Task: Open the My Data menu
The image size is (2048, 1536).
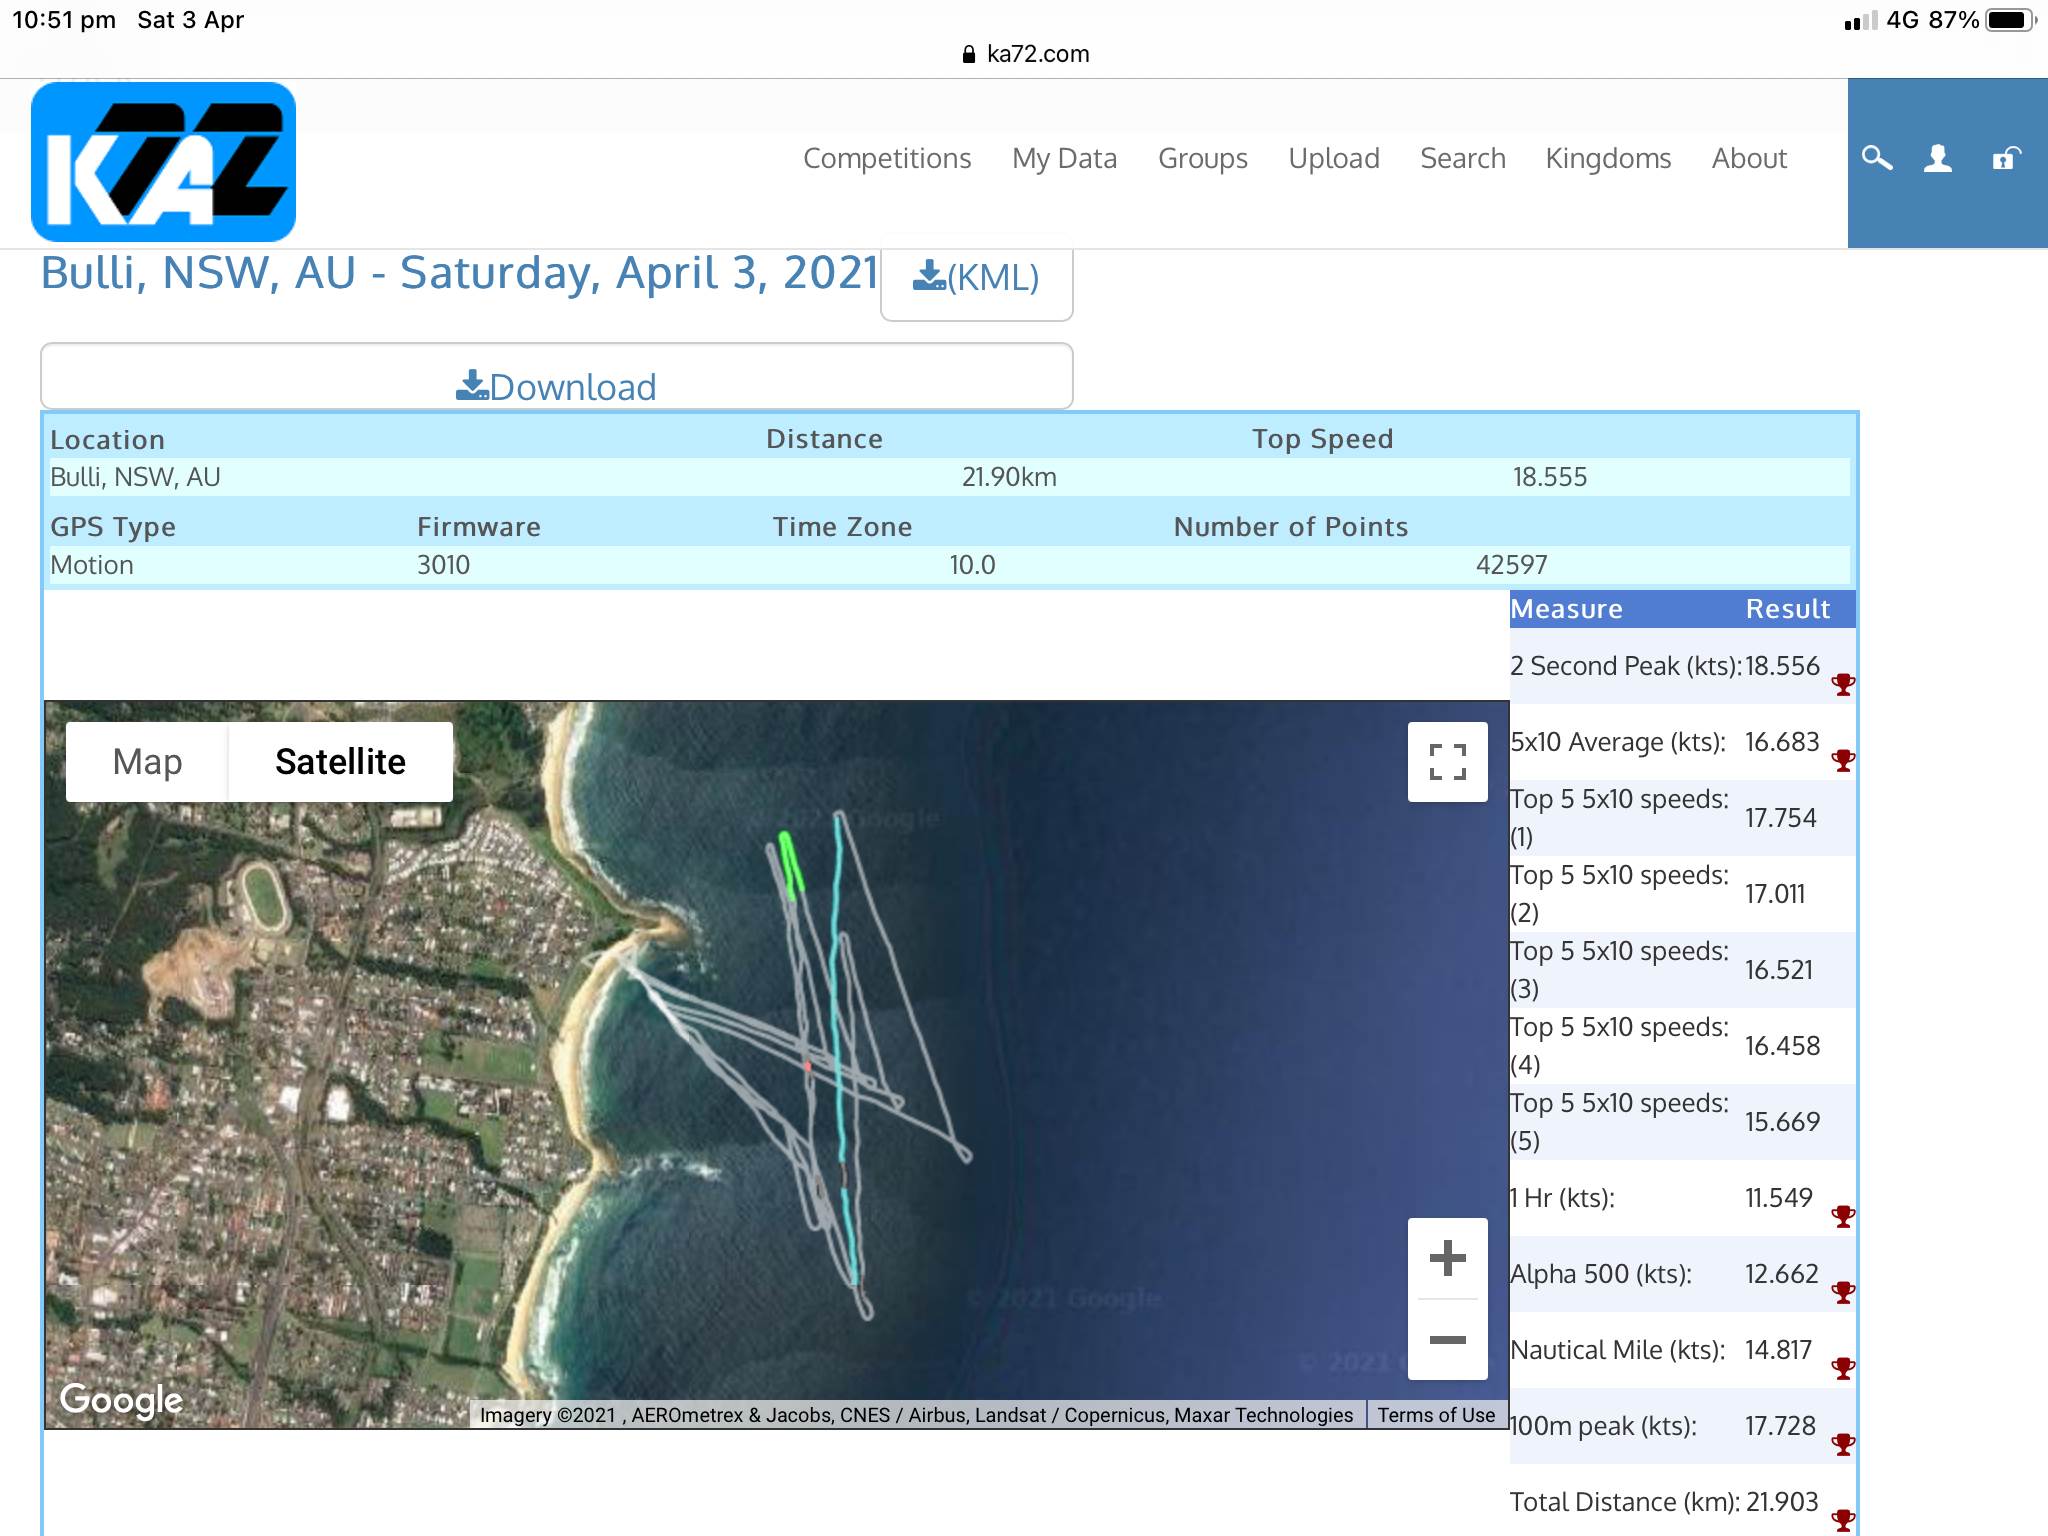Action: tap(1064, 158)
